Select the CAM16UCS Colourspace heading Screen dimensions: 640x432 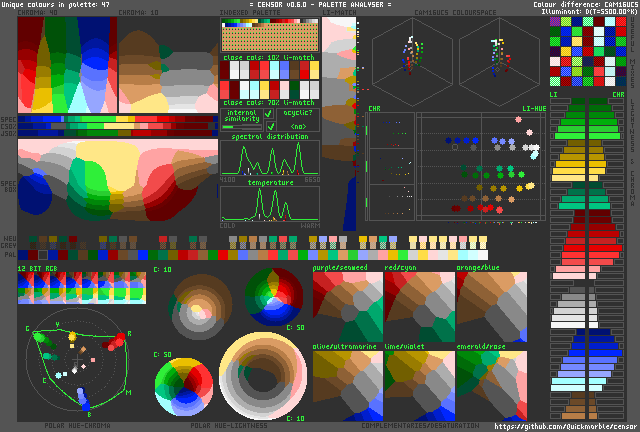[455, 13]
